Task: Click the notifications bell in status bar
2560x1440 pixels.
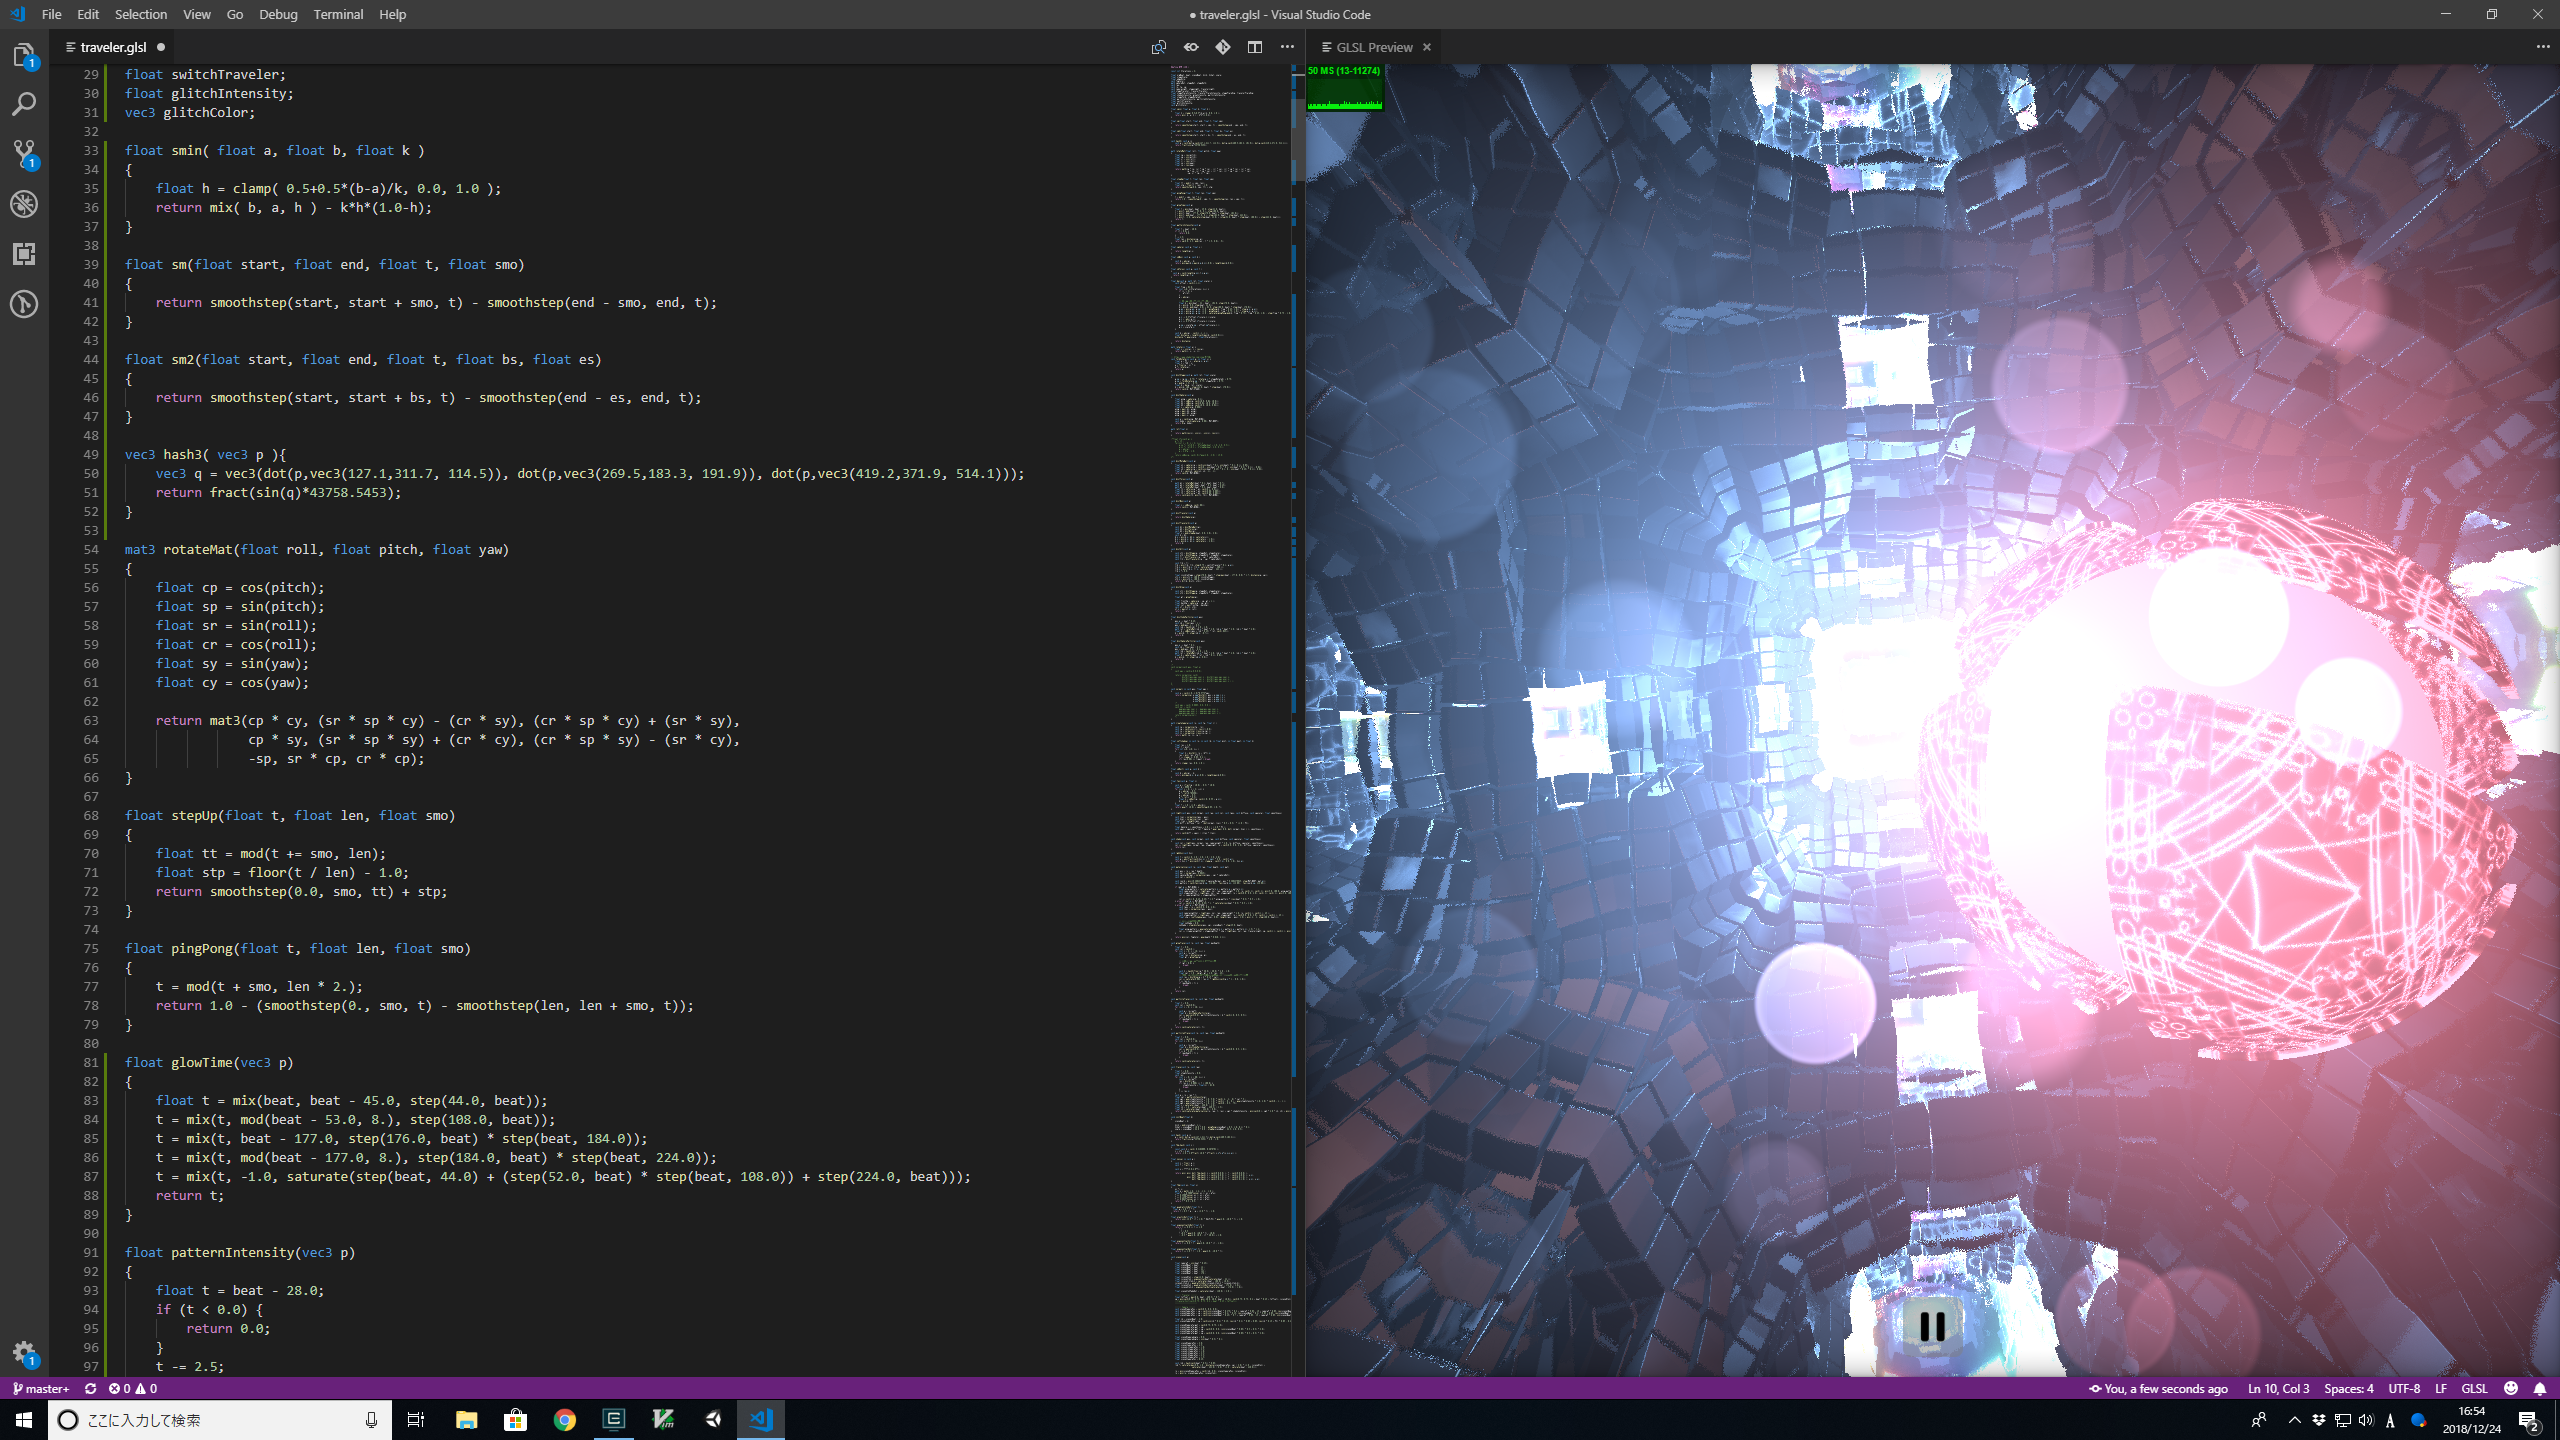Action: (2540, 1389)
